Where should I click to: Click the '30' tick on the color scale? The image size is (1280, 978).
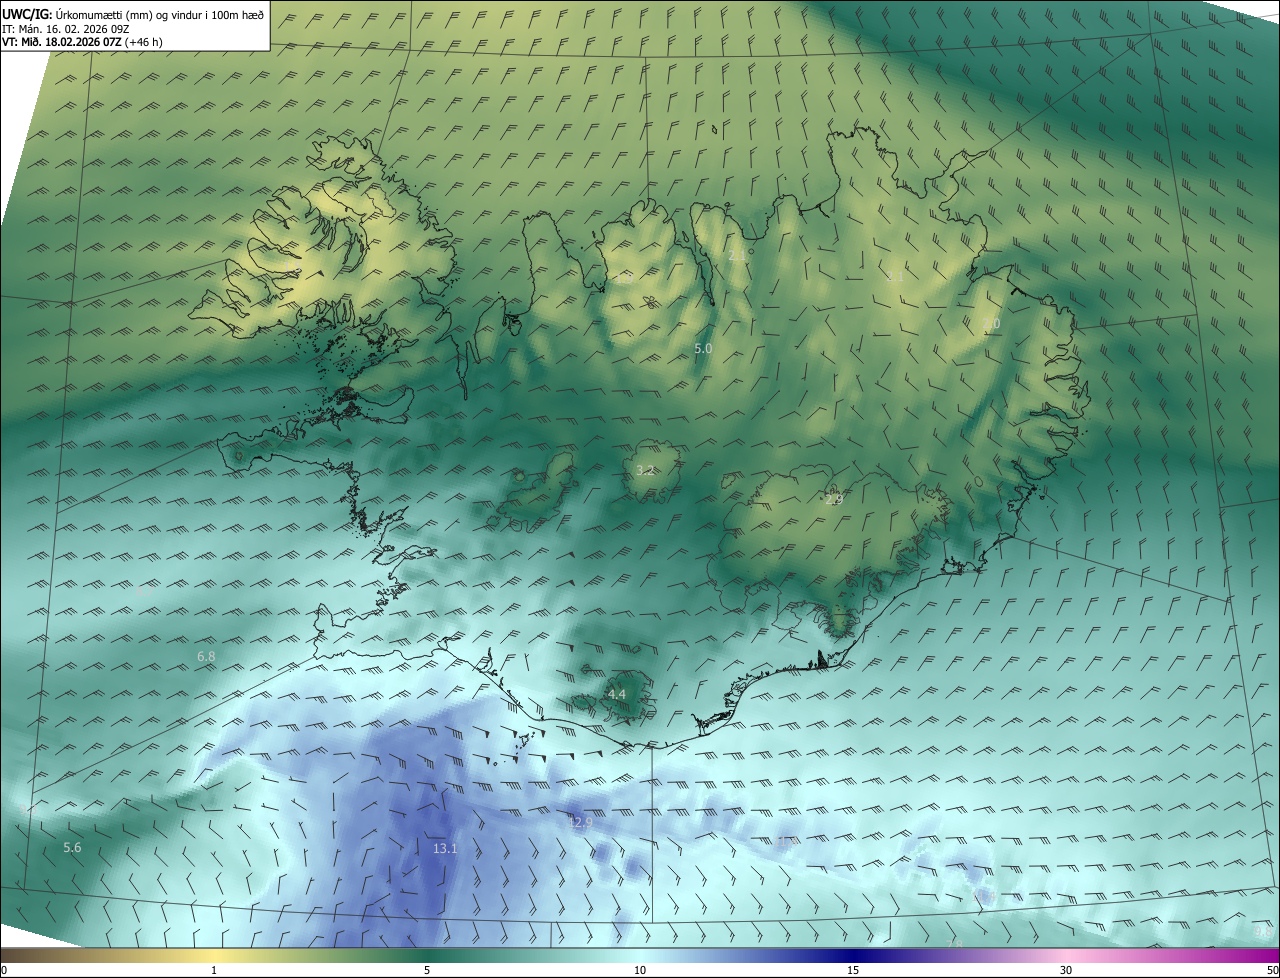pos(1066,970)
